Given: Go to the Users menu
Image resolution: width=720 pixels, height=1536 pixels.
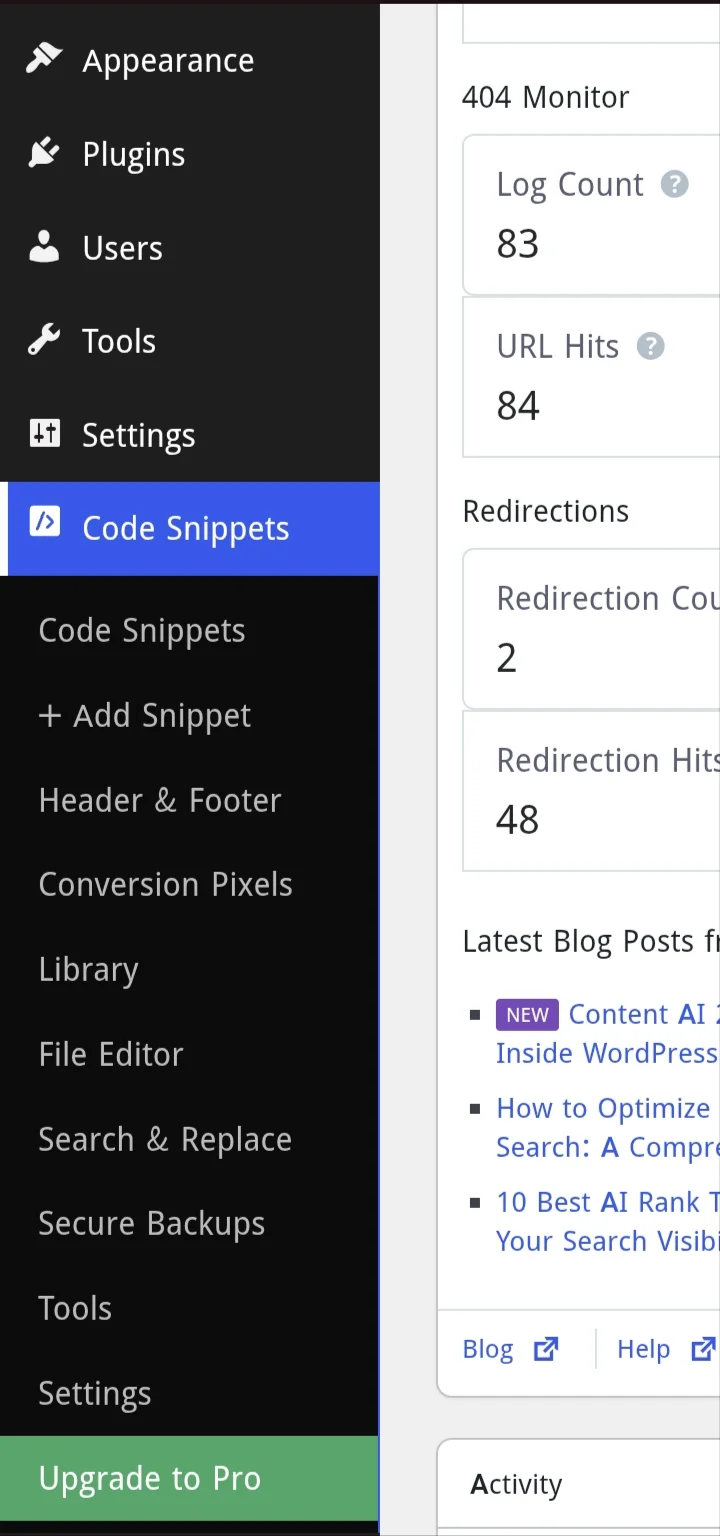Looking at the screenshot, I should (x=190, y=248).
